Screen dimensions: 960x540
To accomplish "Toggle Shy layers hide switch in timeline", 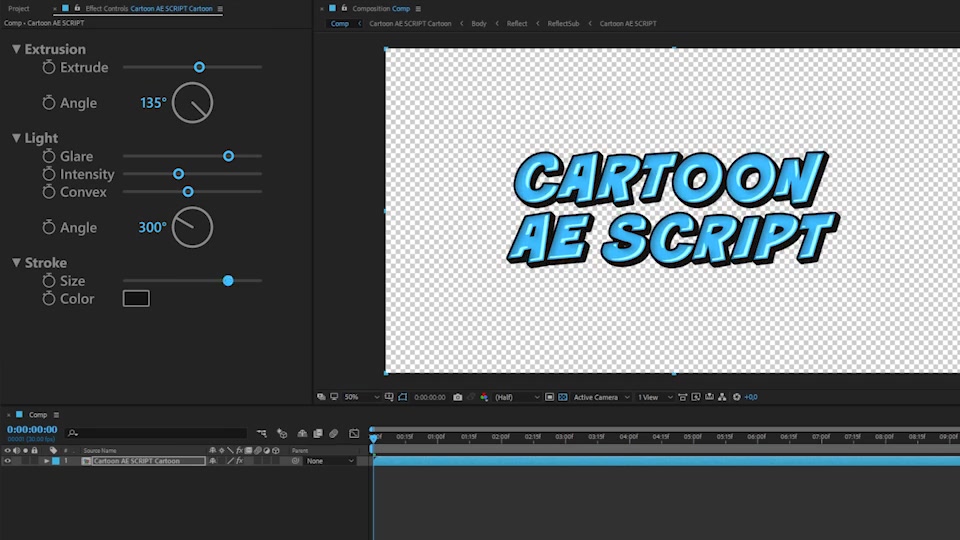I will click(302, 433).
